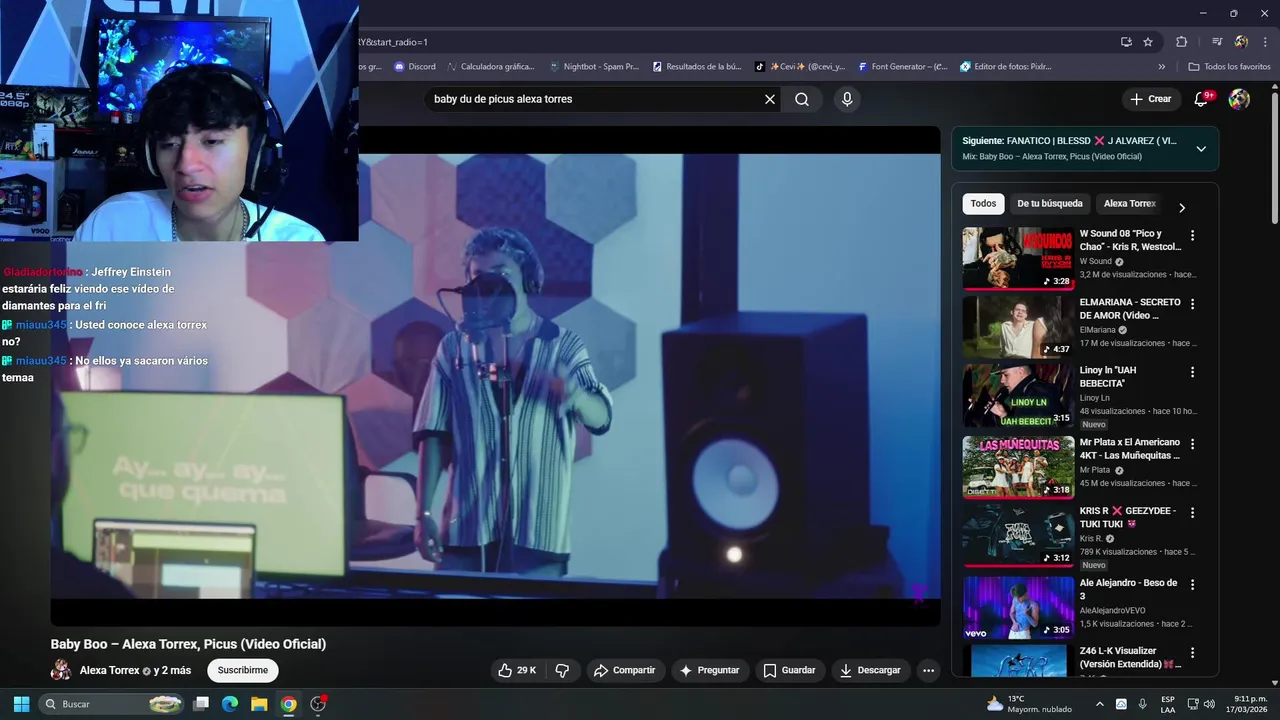Open options menu for KRIS R TUKI TUKI

(1192, 513)
